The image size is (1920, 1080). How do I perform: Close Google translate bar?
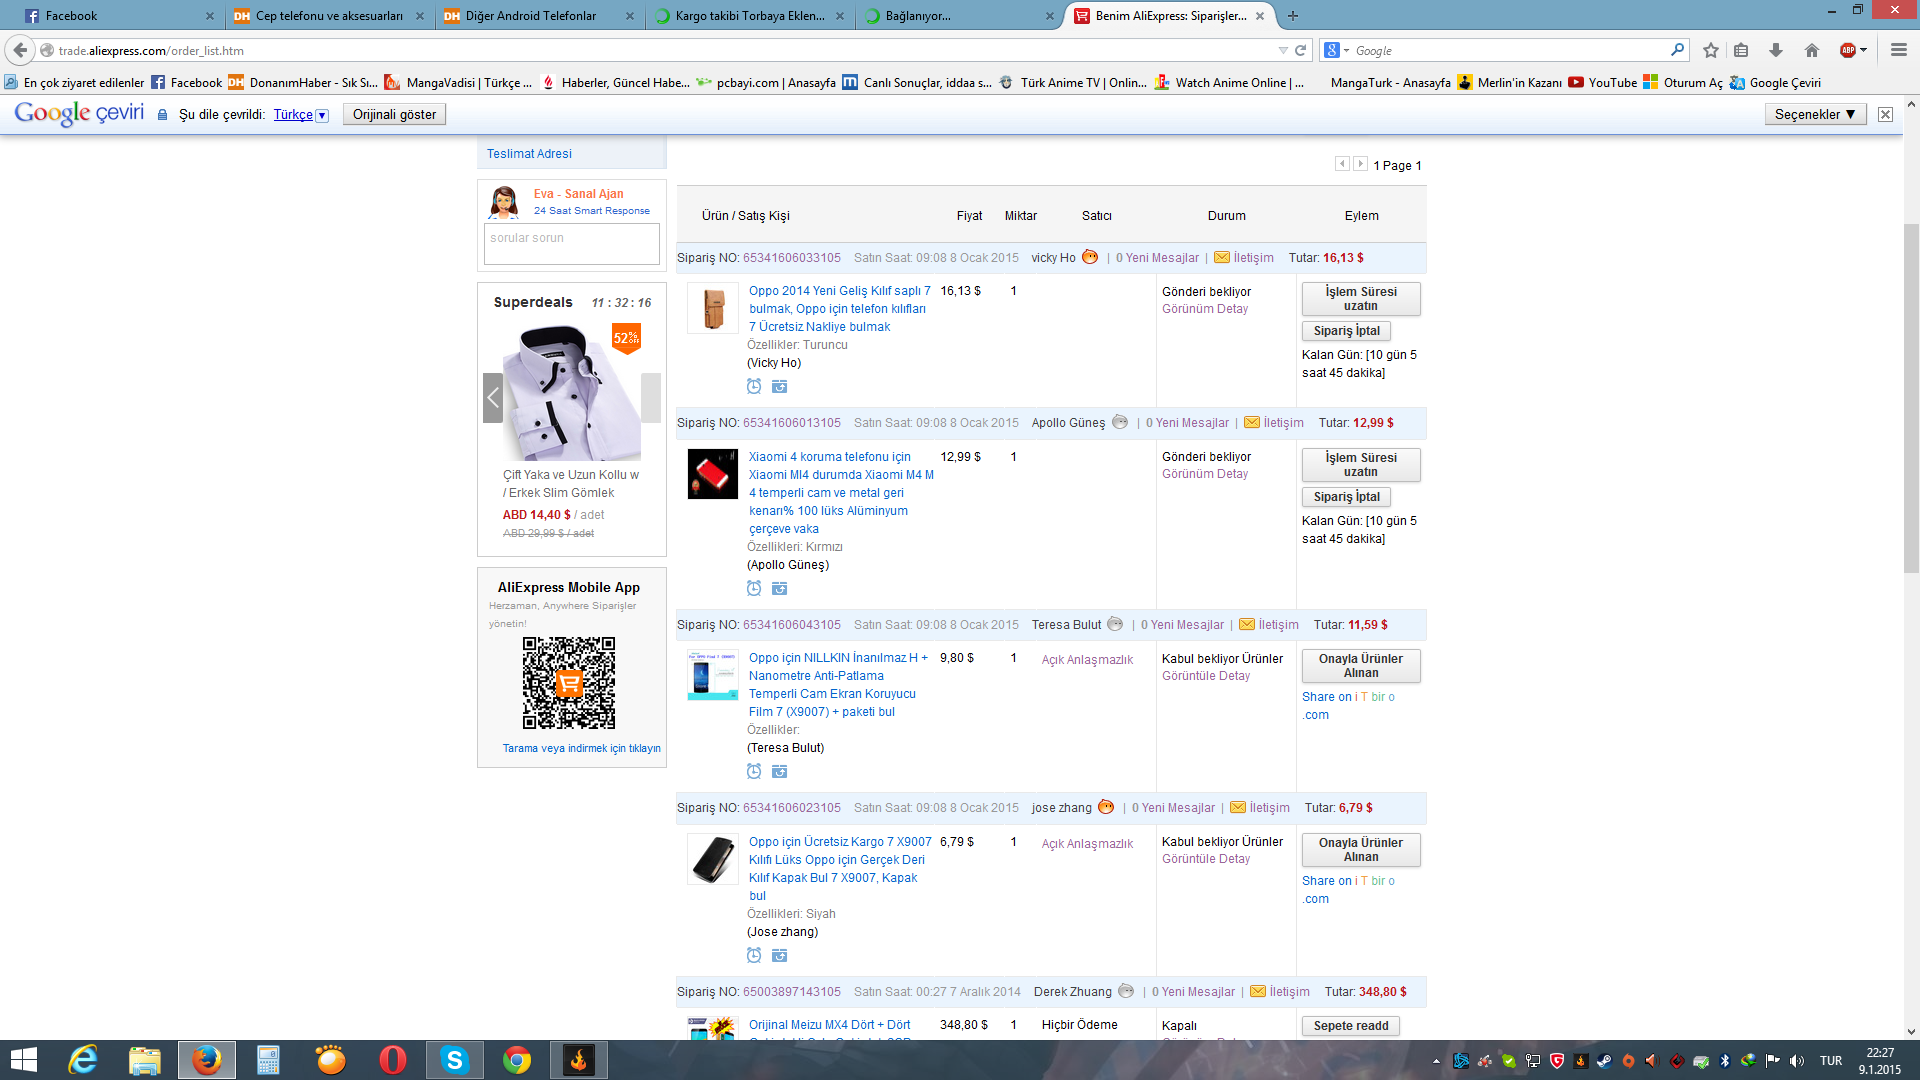pos(1885,114)
